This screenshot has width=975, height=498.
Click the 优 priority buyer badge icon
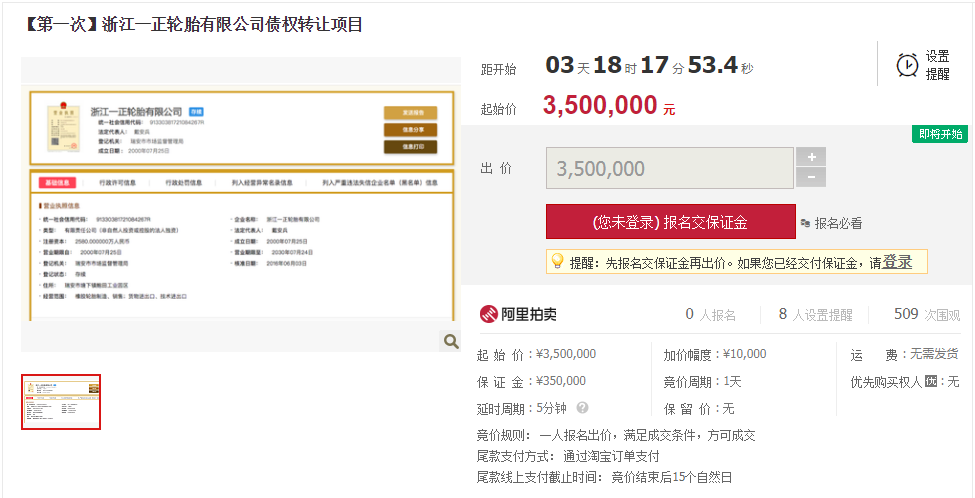pyautogui.click(x=930, y=381)
